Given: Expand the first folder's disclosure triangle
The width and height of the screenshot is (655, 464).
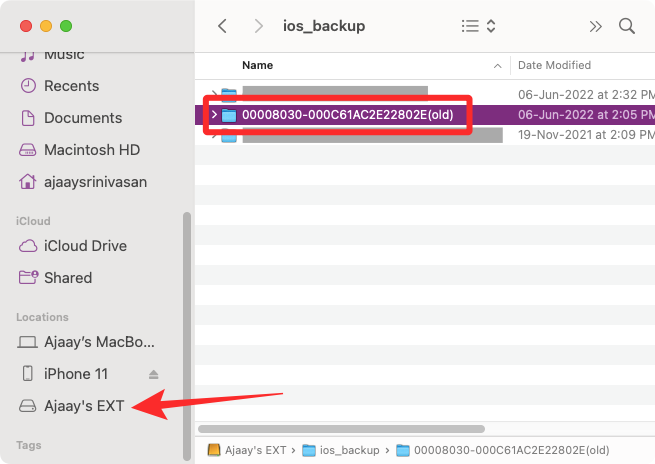Looking at the screenshot, I should [214, 95].
